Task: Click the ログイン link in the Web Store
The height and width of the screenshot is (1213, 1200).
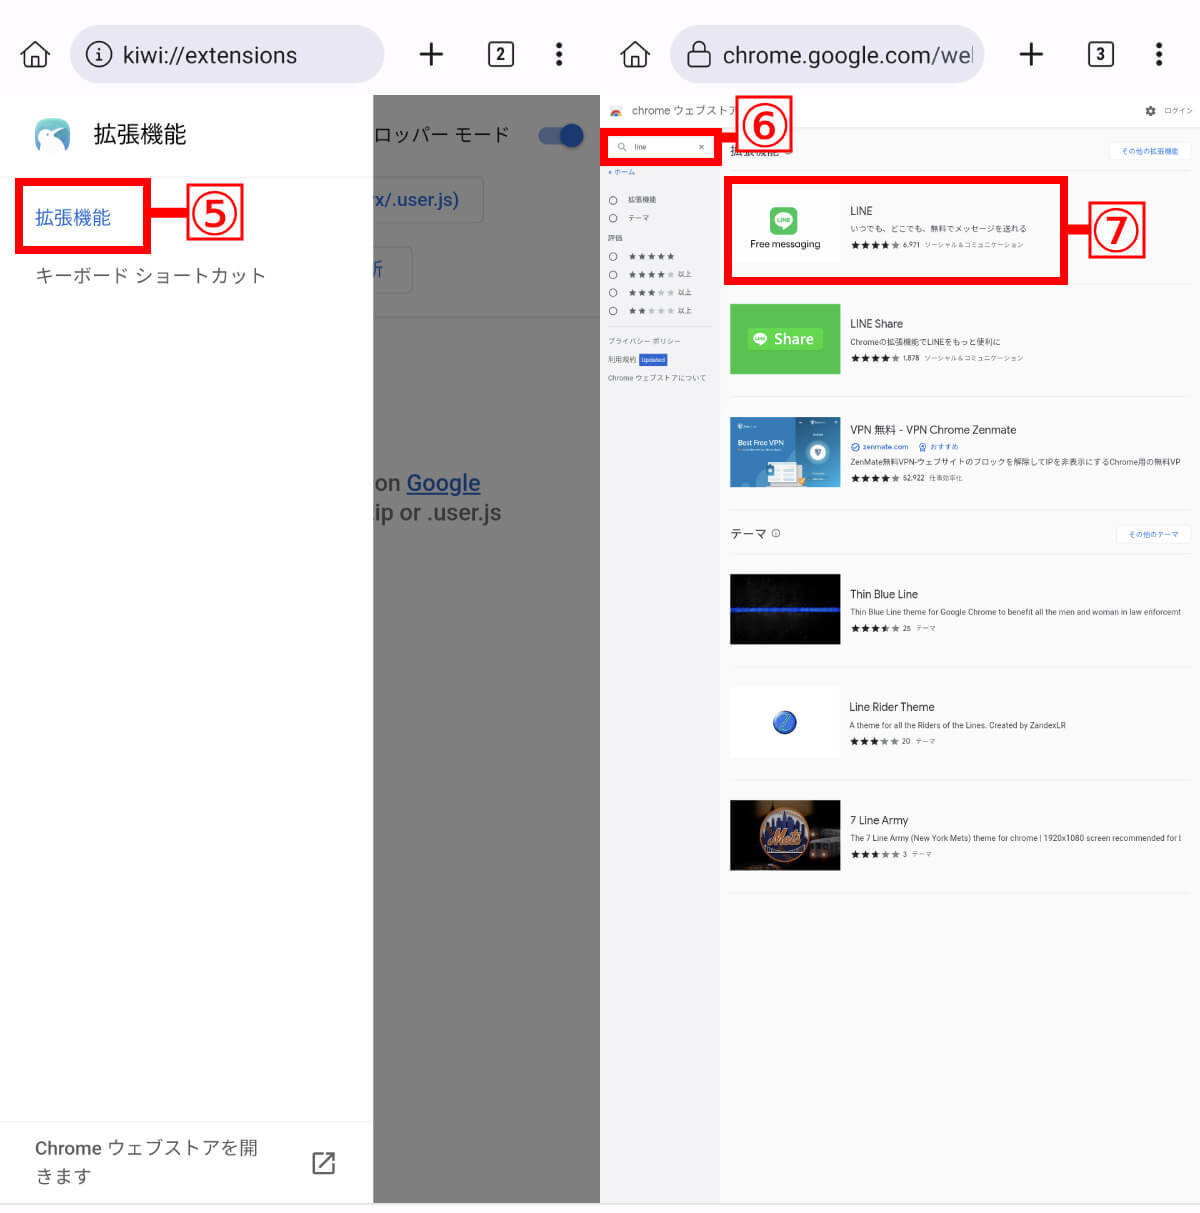Action: 1178,111
